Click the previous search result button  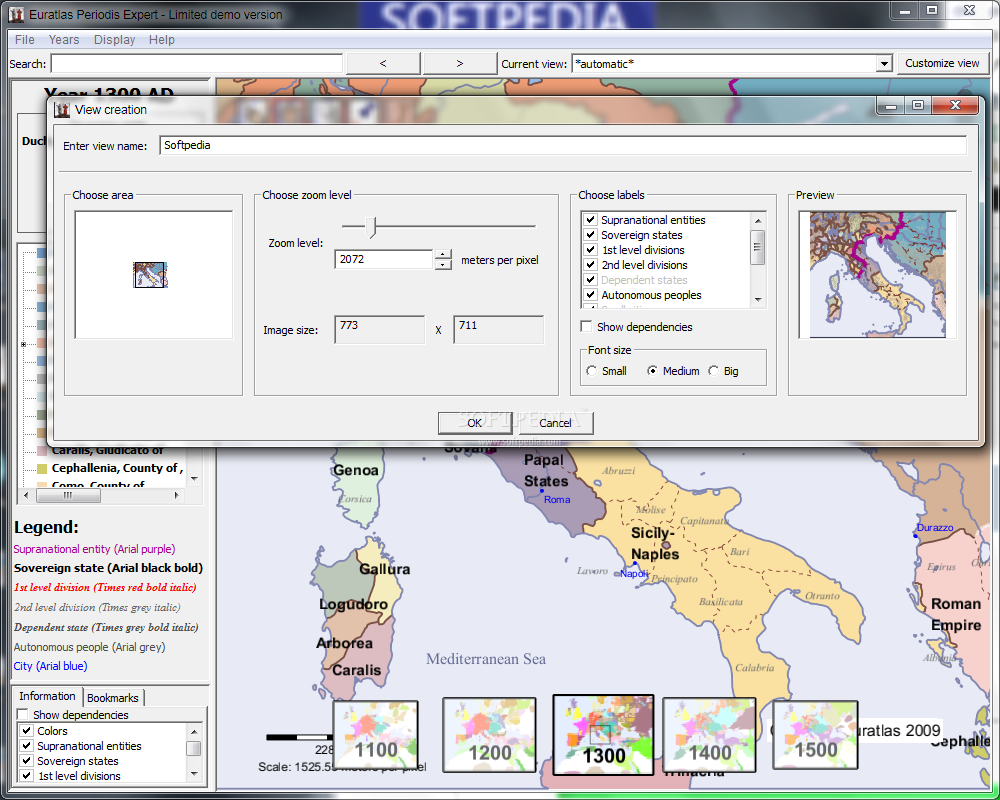coord(383,63)
